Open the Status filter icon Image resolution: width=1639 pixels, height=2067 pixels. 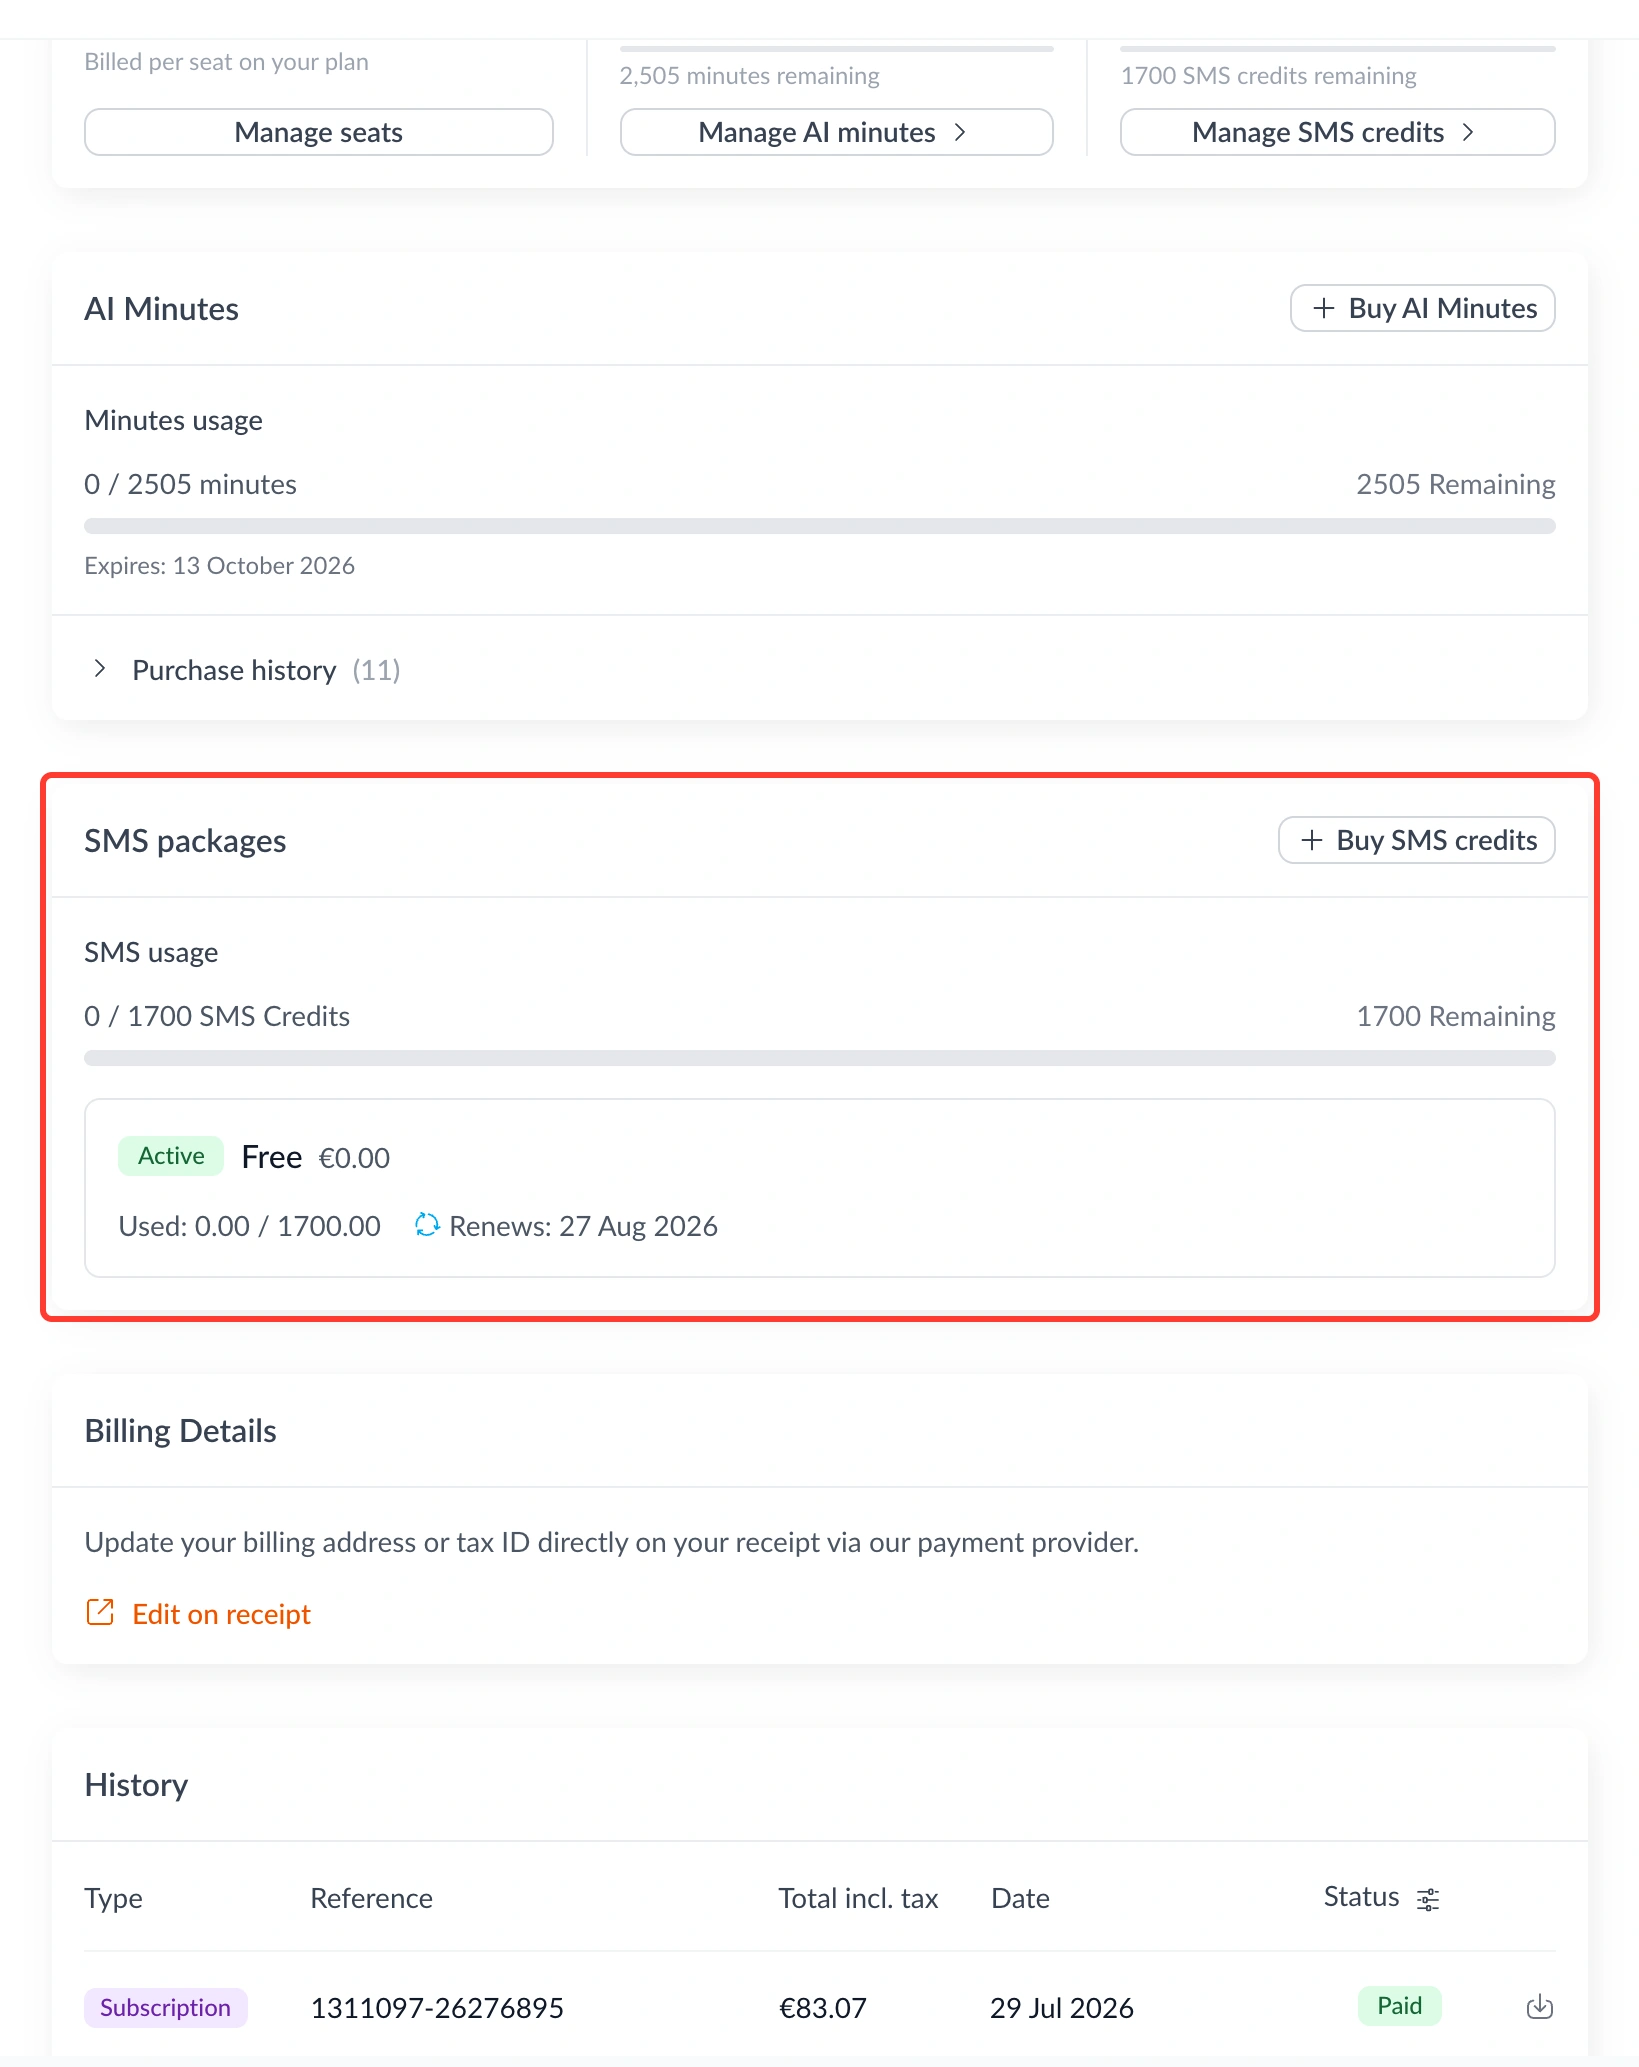(1428, 1899)
